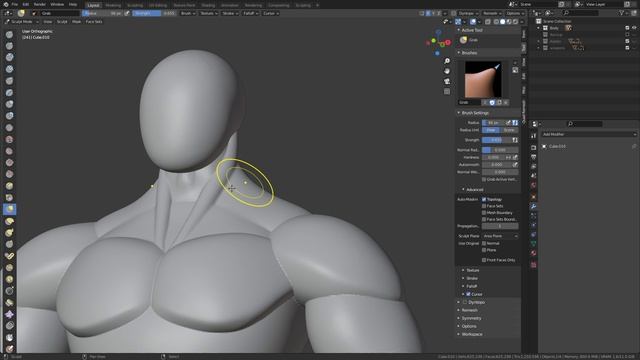Enable the Face Sets automasking checkbox
Image resolution: width=640 pixels, height=360 pixels.
pyautogui.click(x=484, y=206)
